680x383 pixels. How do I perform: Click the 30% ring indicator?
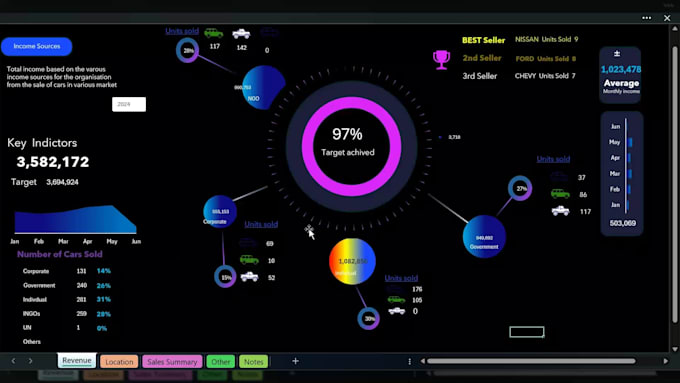tap(369, 318)
